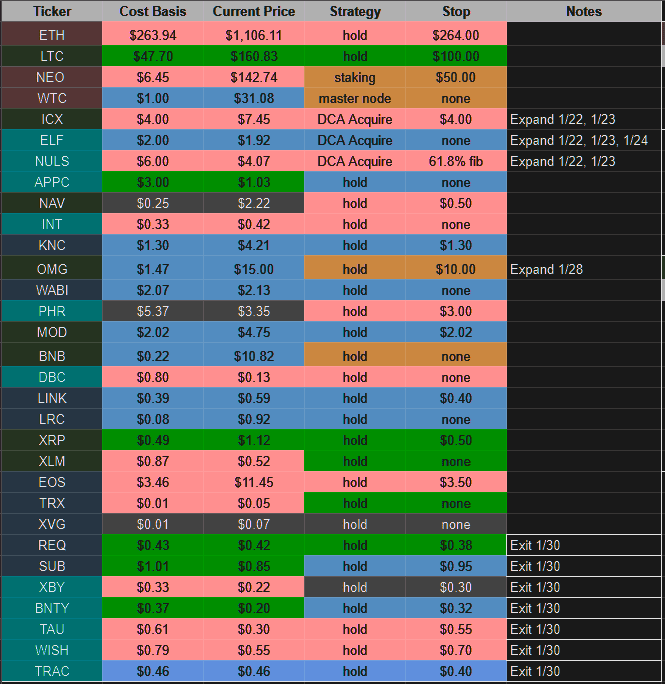Select the NAV stop value $0.50

coord(456,203)
